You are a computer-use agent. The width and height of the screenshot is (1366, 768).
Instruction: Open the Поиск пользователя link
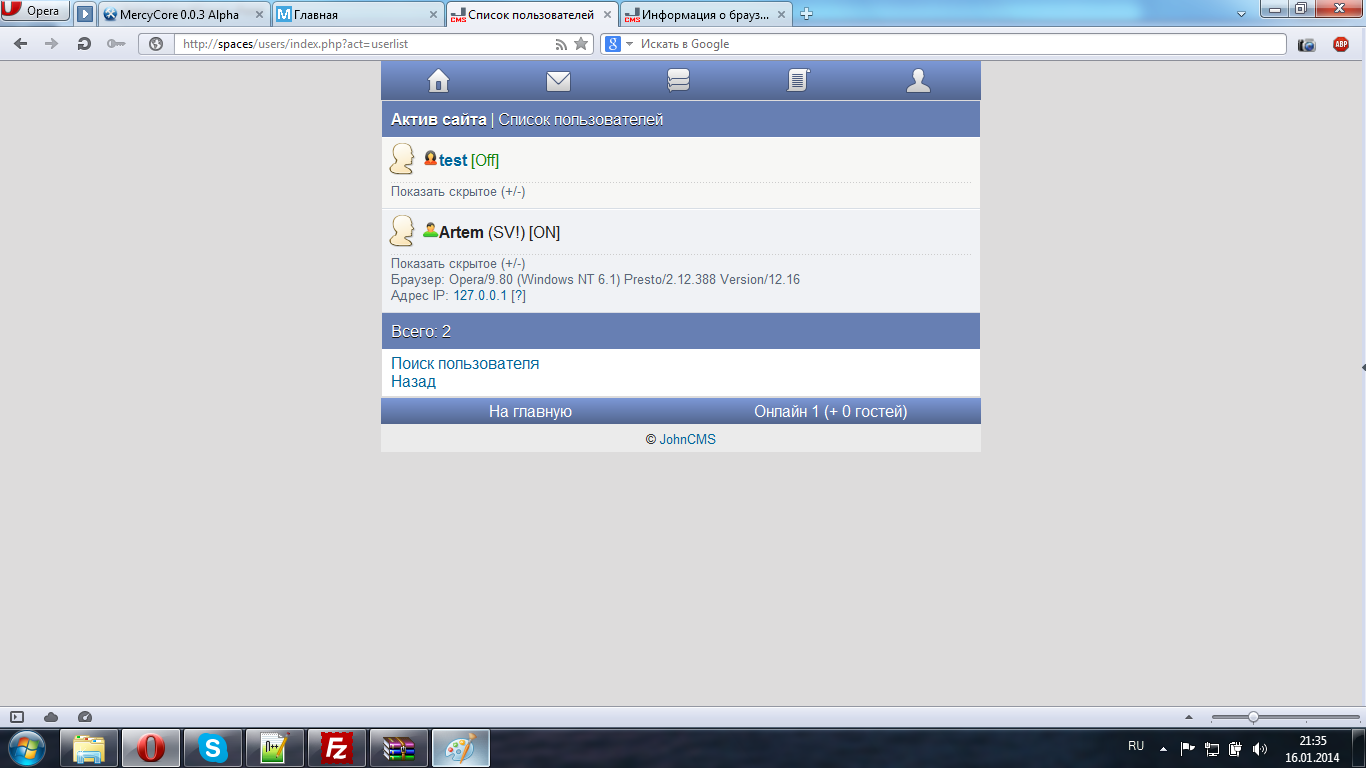[x=465, y=364]
